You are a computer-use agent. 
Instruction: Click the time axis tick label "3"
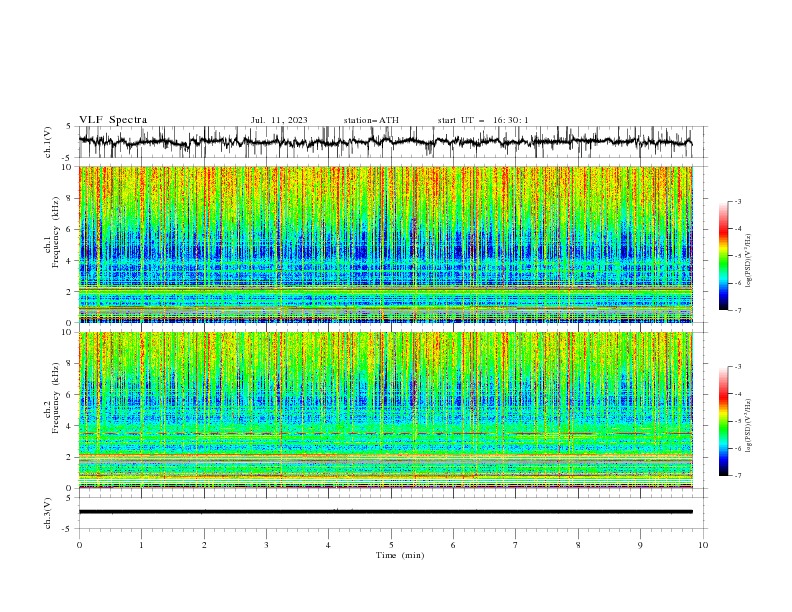pos(266,545)
